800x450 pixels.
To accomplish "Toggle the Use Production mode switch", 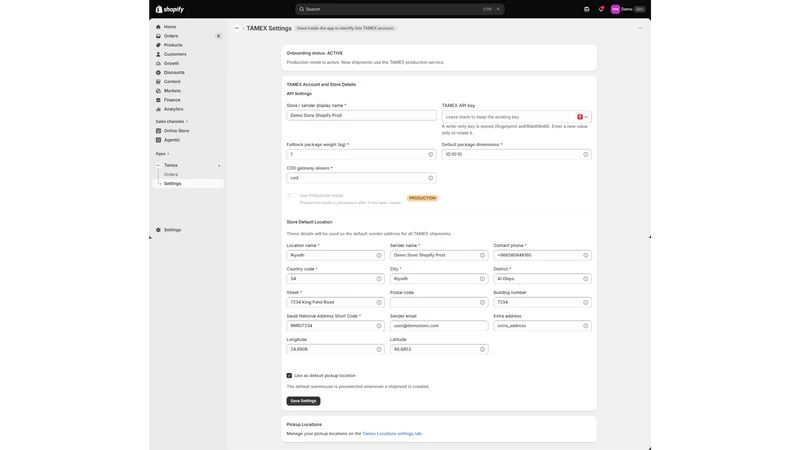I will [x=291, y=195].
